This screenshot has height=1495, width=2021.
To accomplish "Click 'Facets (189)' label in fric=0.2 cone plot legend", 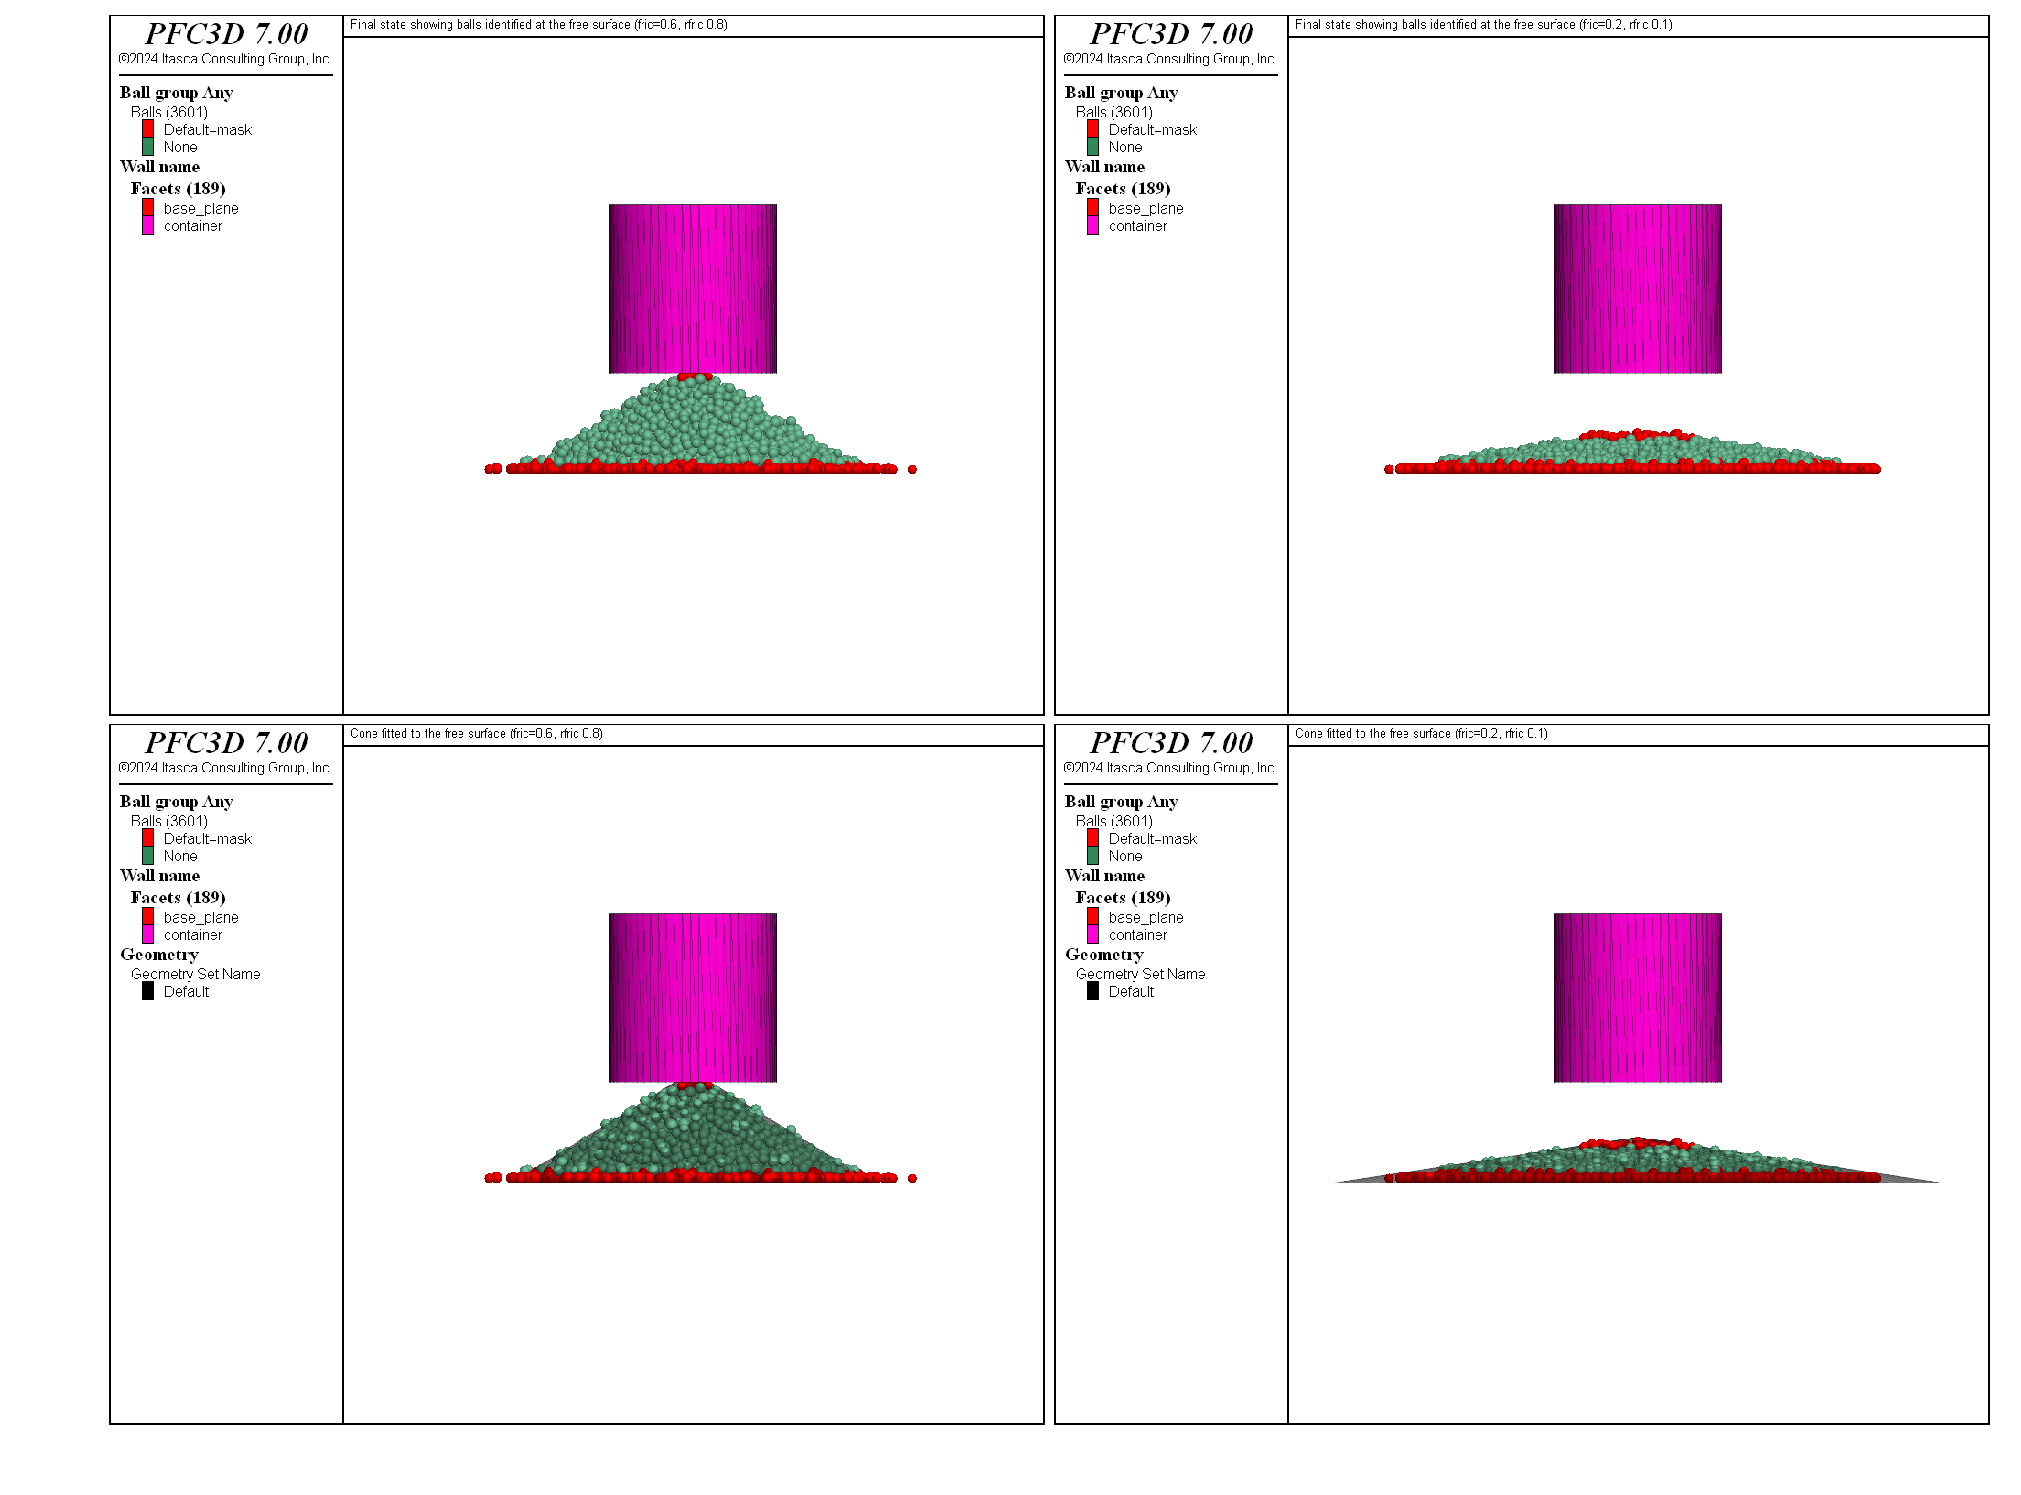I will (1123, 898).
